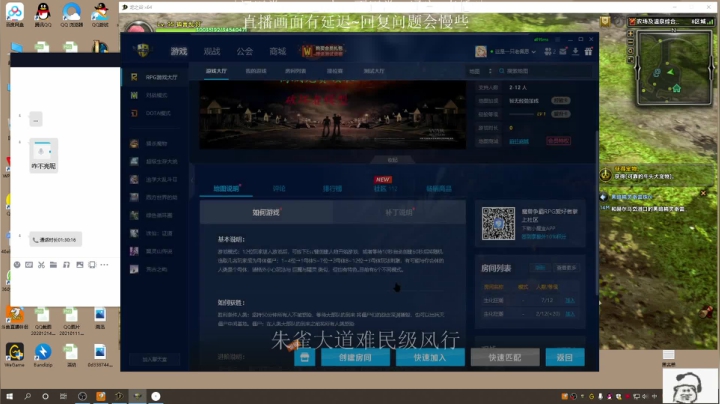Click the 快速加入 button
The image size is (720, 404).
[x=430, y=357]
